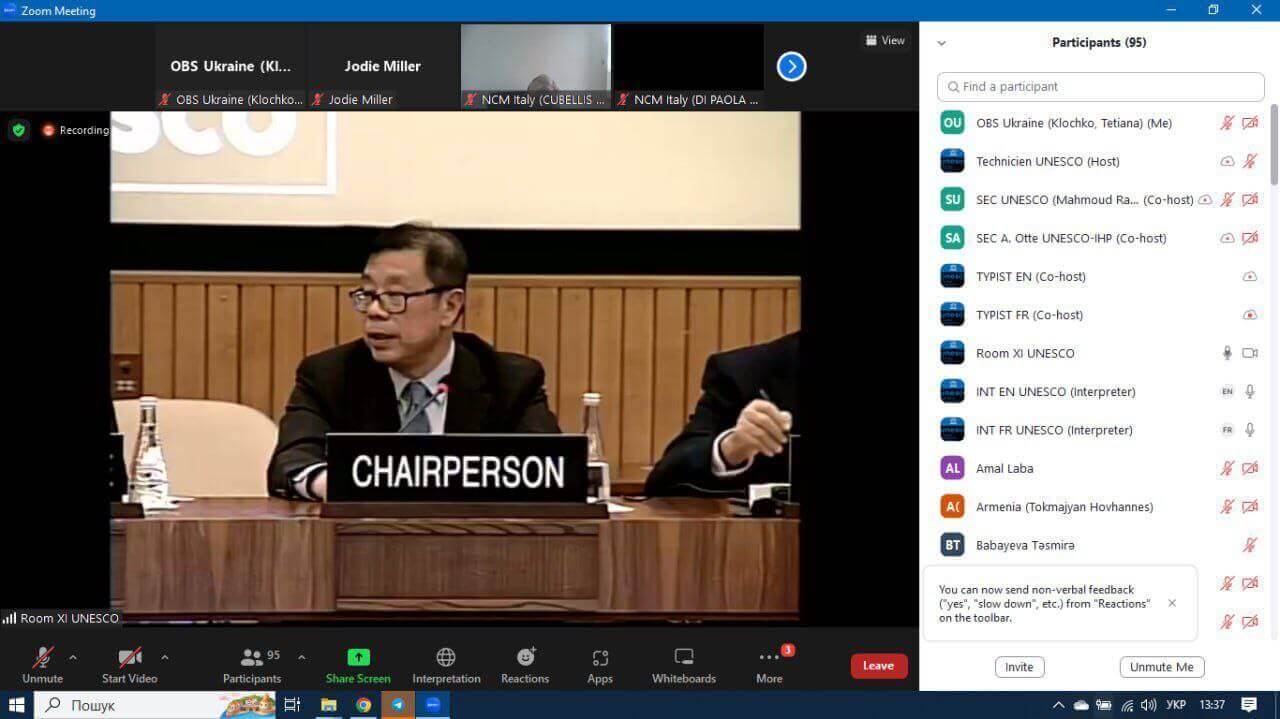The height and width of the screenshot is (719, 1280).
Task: Expand audio options arrow next to Unmute
Action: (73, 657)
